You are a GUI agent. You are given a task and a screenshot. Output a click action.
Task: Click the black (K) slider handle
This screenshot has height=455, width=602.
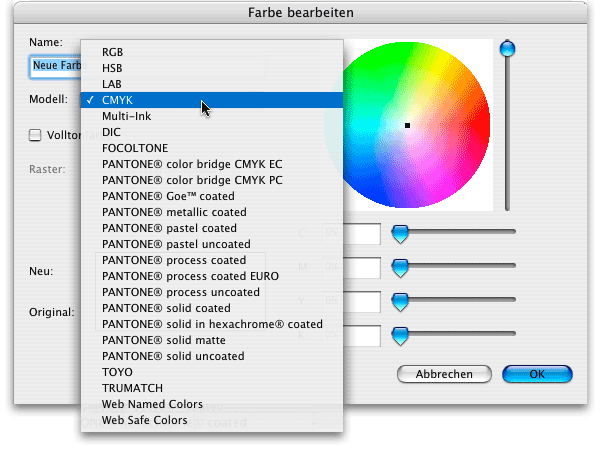click(x=400, y=336)
